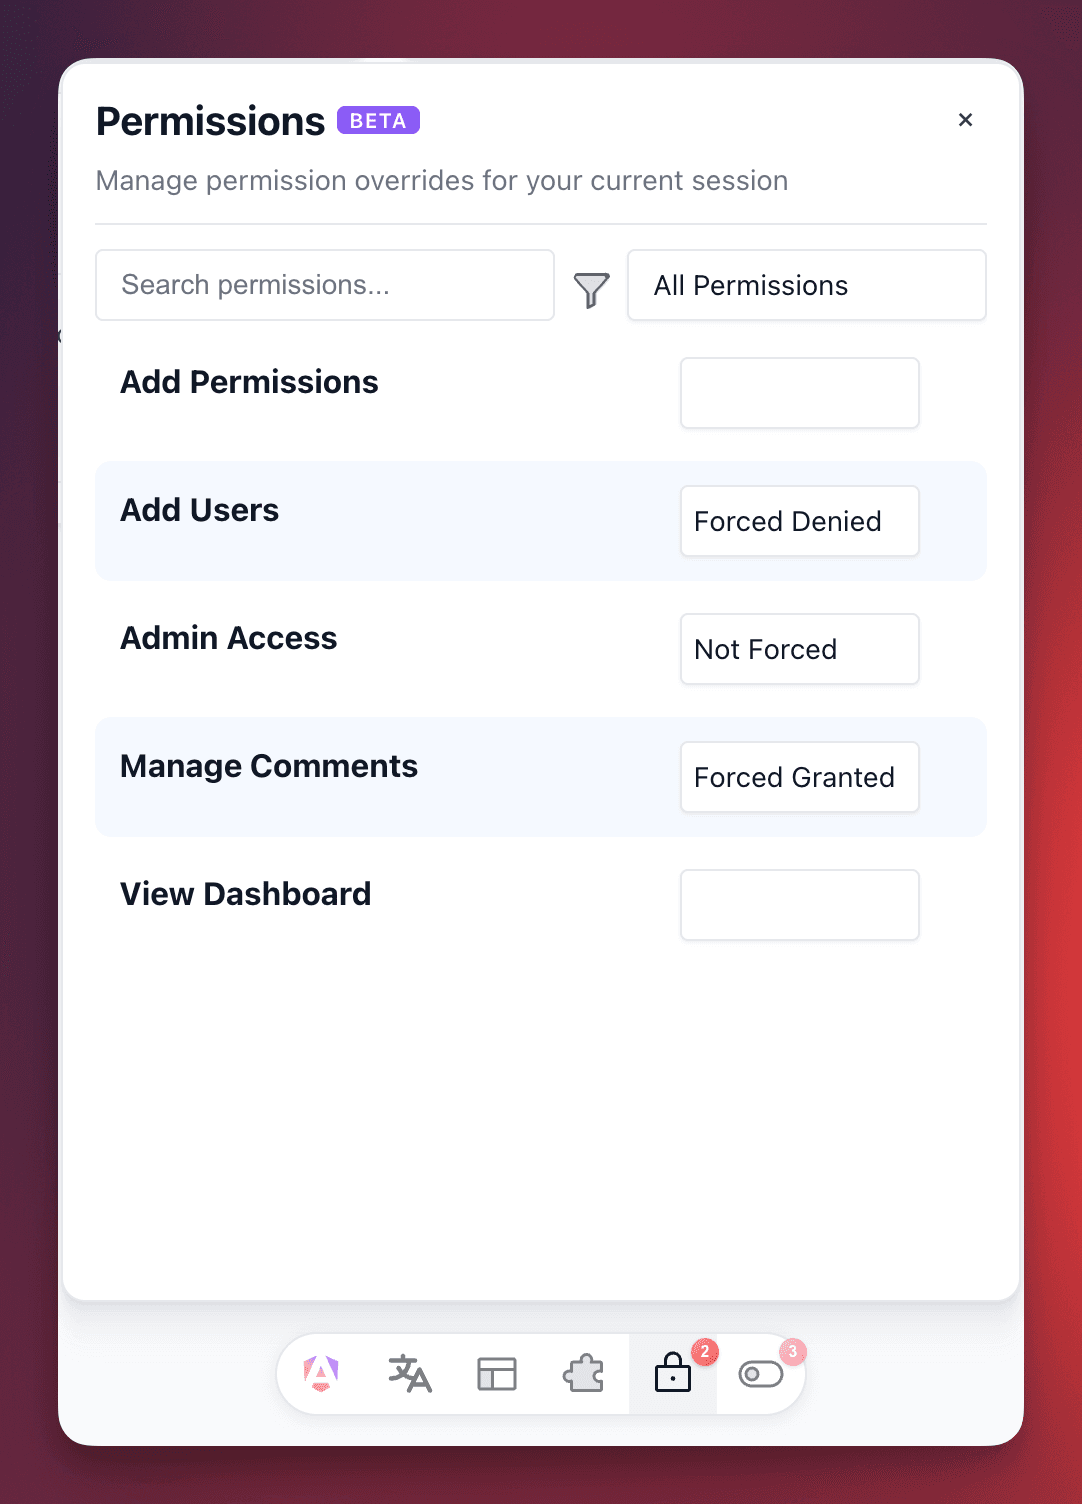This screenshot has width=1082, height=1504.
Task: Open the status selector for View Dashboard
Action: [799, 905]
